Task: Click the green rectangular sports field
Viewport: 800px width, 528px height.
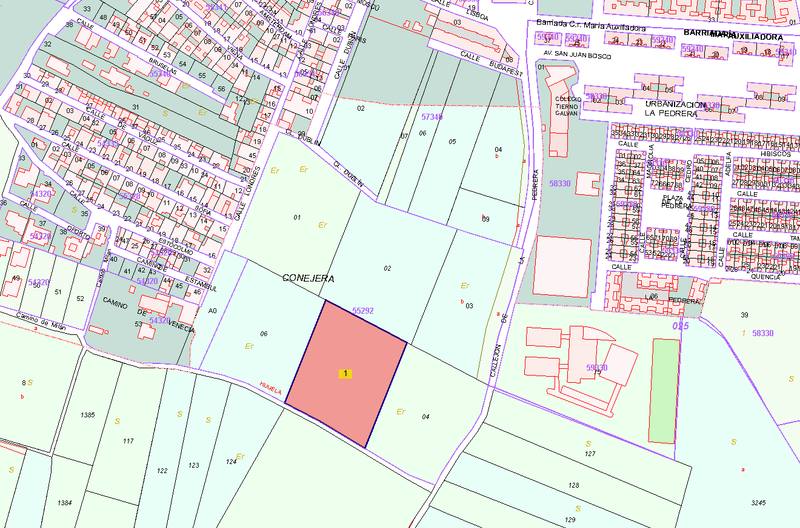Action: pyautogui.click(x=664, y=391)
